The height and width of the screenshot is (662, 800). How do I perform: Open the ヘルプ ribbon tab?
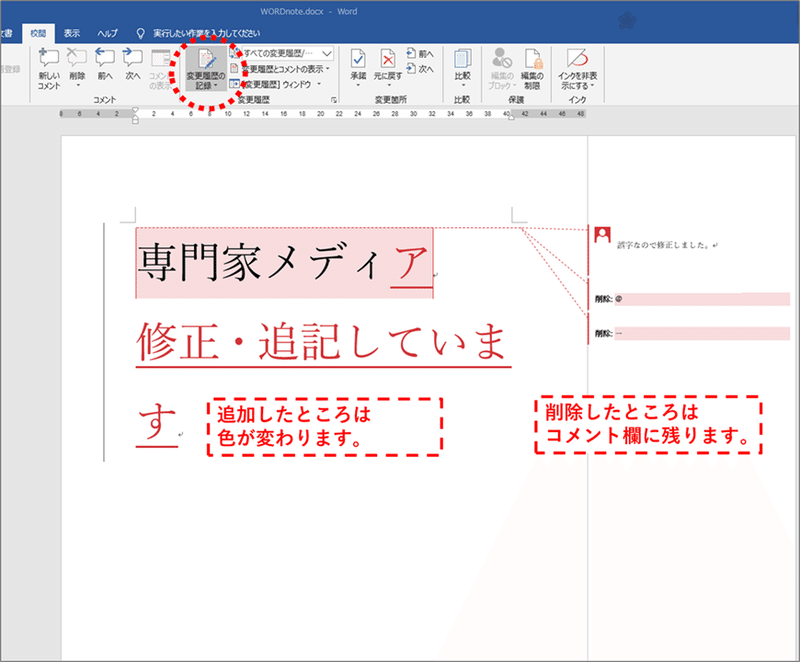click(x=107, y=33)
